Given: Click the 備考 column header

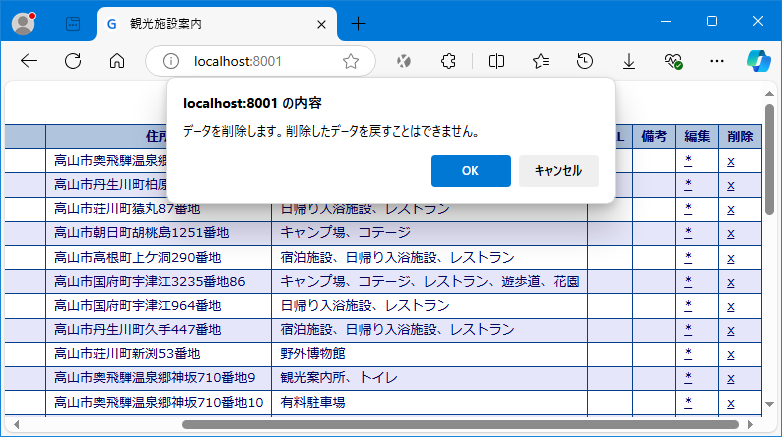Looking at the screenshot, I should click(654, 136).
